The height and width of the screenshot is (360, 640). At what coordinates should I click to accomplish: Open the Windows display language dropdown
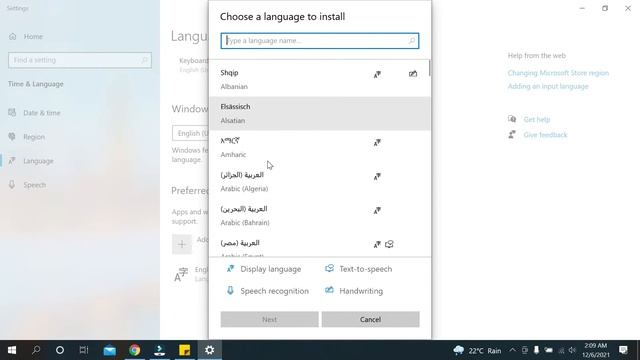pos(190,133)
